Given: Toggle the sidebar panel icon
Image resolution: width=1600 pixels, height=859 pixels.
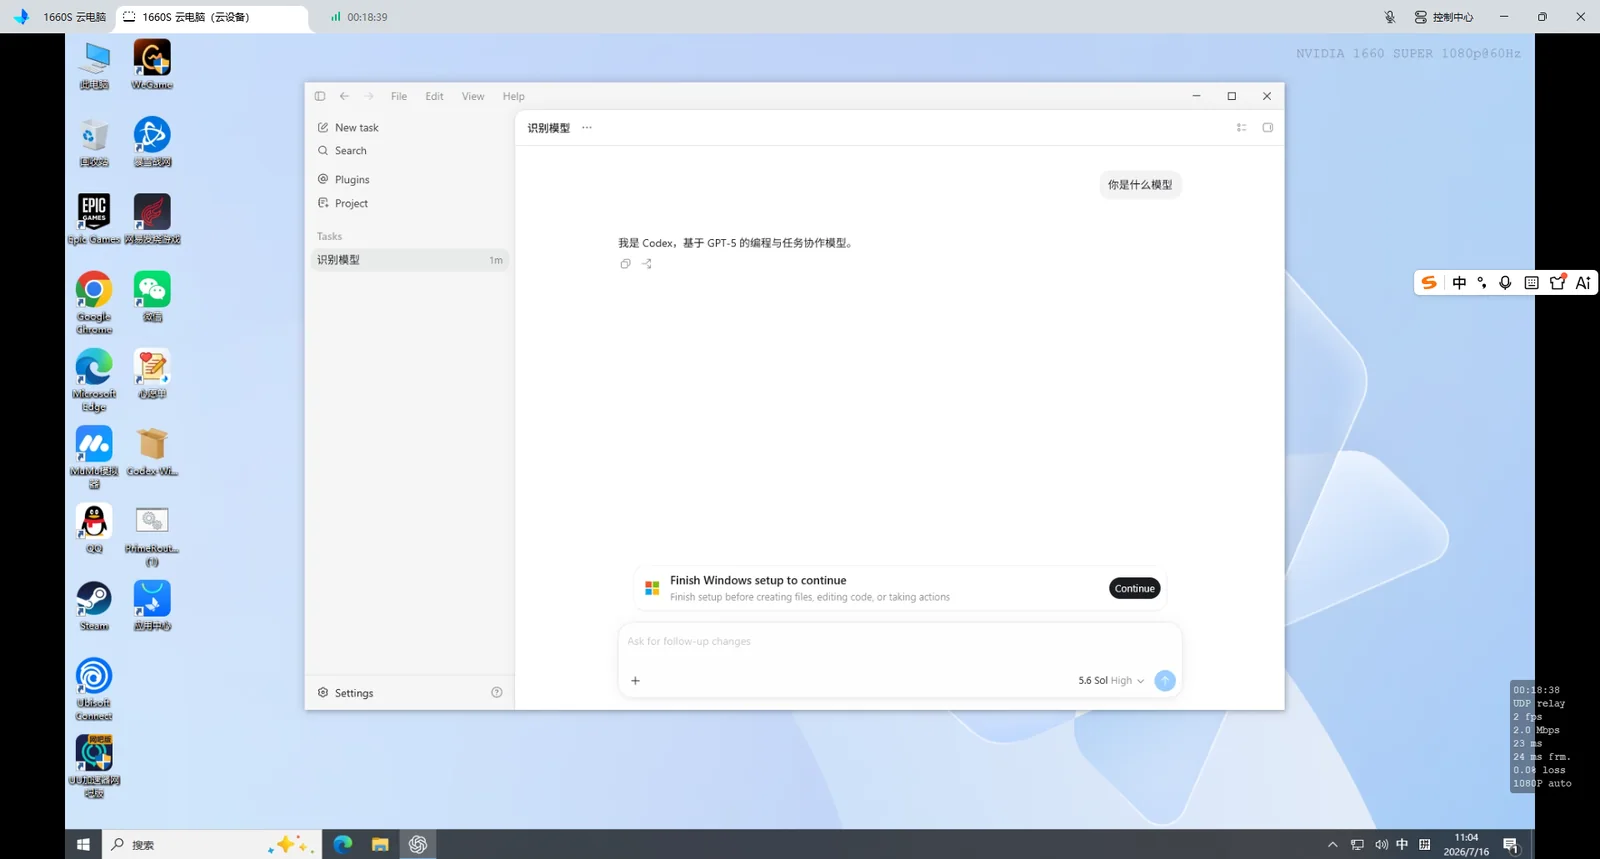Looking at the screenshot, I should point(320,96).
